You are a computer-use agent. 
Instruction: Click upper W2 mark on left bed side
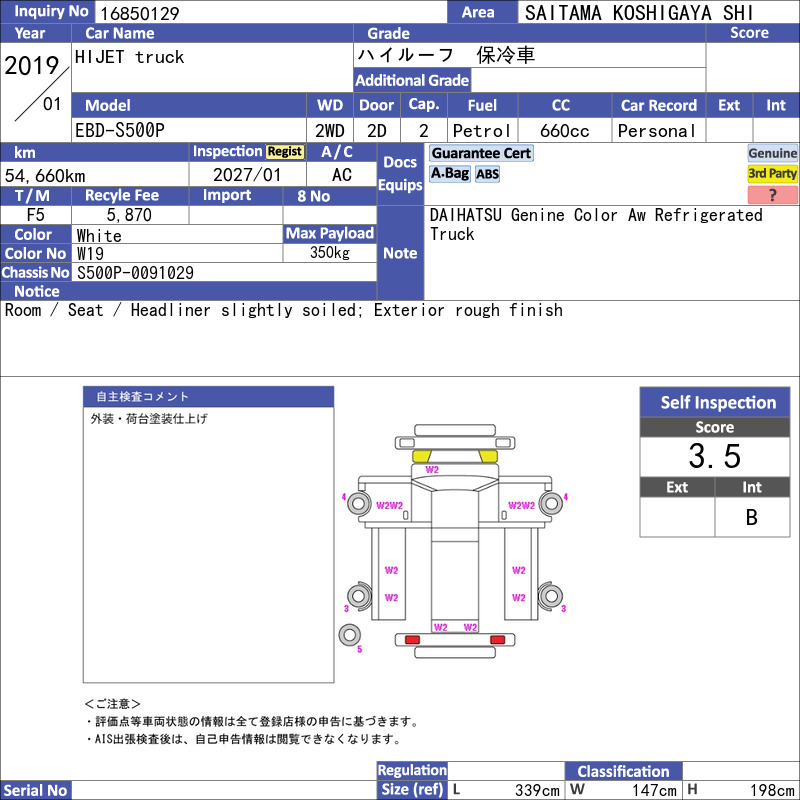pyautogui.click(x=391, y=570)
